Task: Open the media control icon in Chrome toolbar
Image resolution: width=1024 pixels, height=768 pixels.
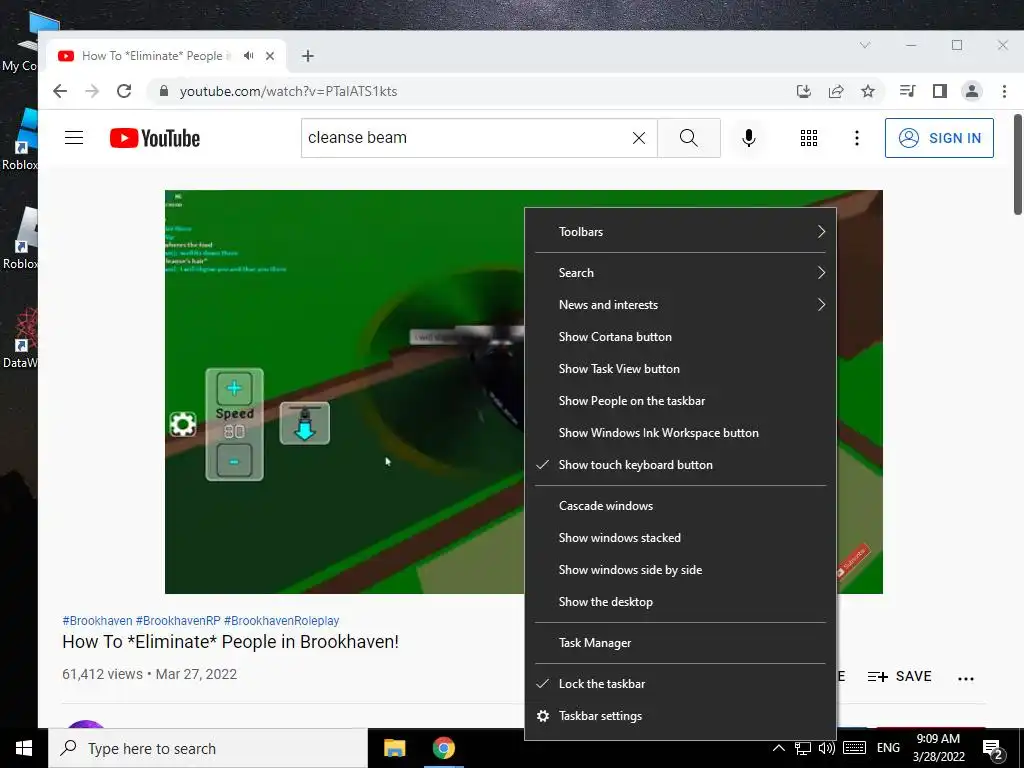Action: (907, 91)
